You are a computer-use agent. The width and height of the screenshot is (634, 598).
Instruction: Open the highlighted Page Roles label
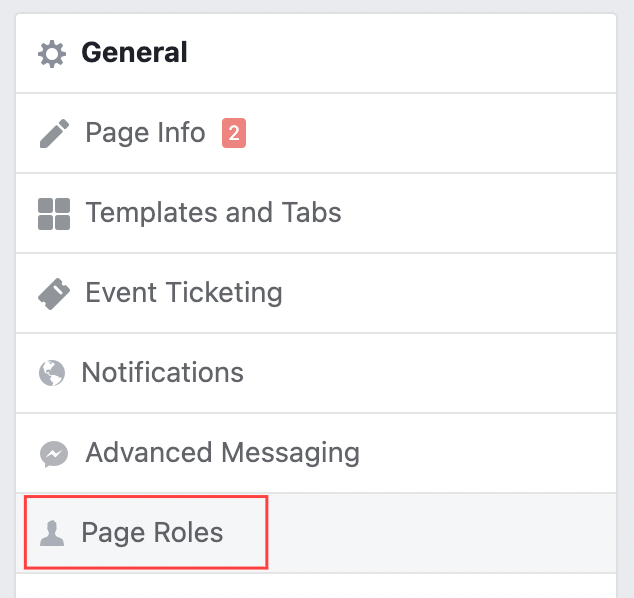tap(152, 533)
